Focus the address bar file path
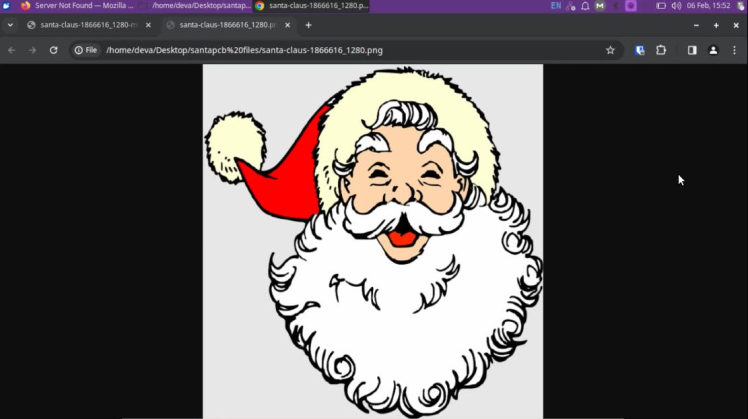The height and width of the screenshot is (419, 748). click(244, 50)
